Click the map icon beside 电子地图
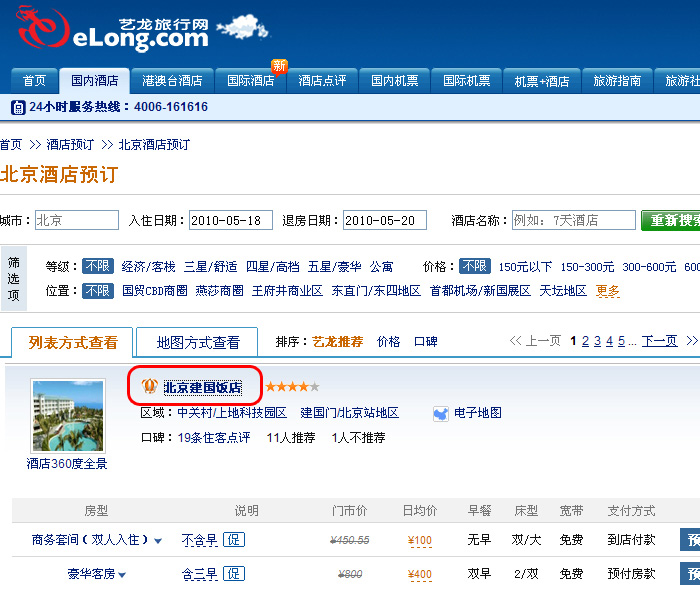Screen dimensions: 700x590 click(x=441, y=414)
